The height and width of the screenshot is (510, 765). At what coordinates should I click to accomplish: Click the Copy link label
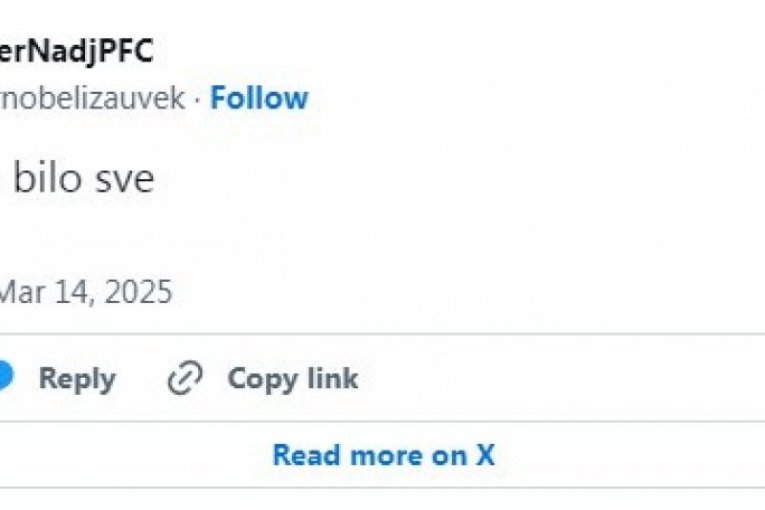292,379
